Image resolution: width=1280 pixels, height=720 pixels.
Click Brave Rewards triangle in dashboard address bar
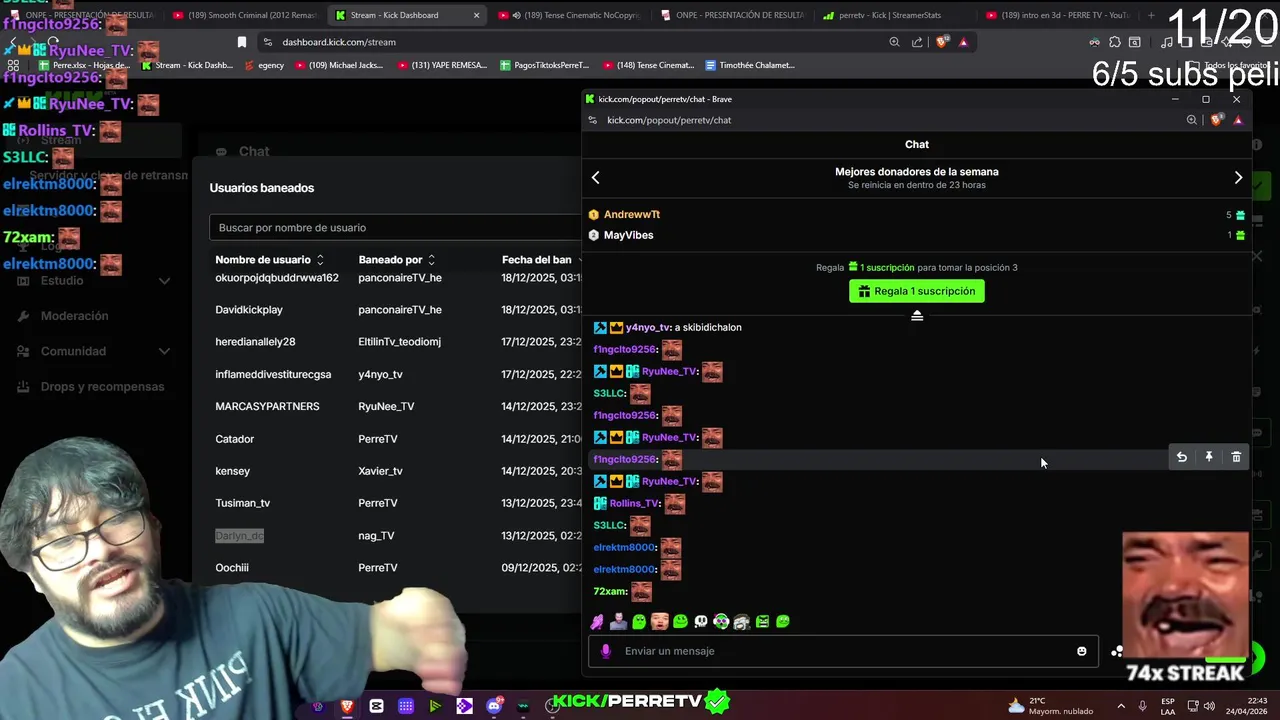click(963, 42)
